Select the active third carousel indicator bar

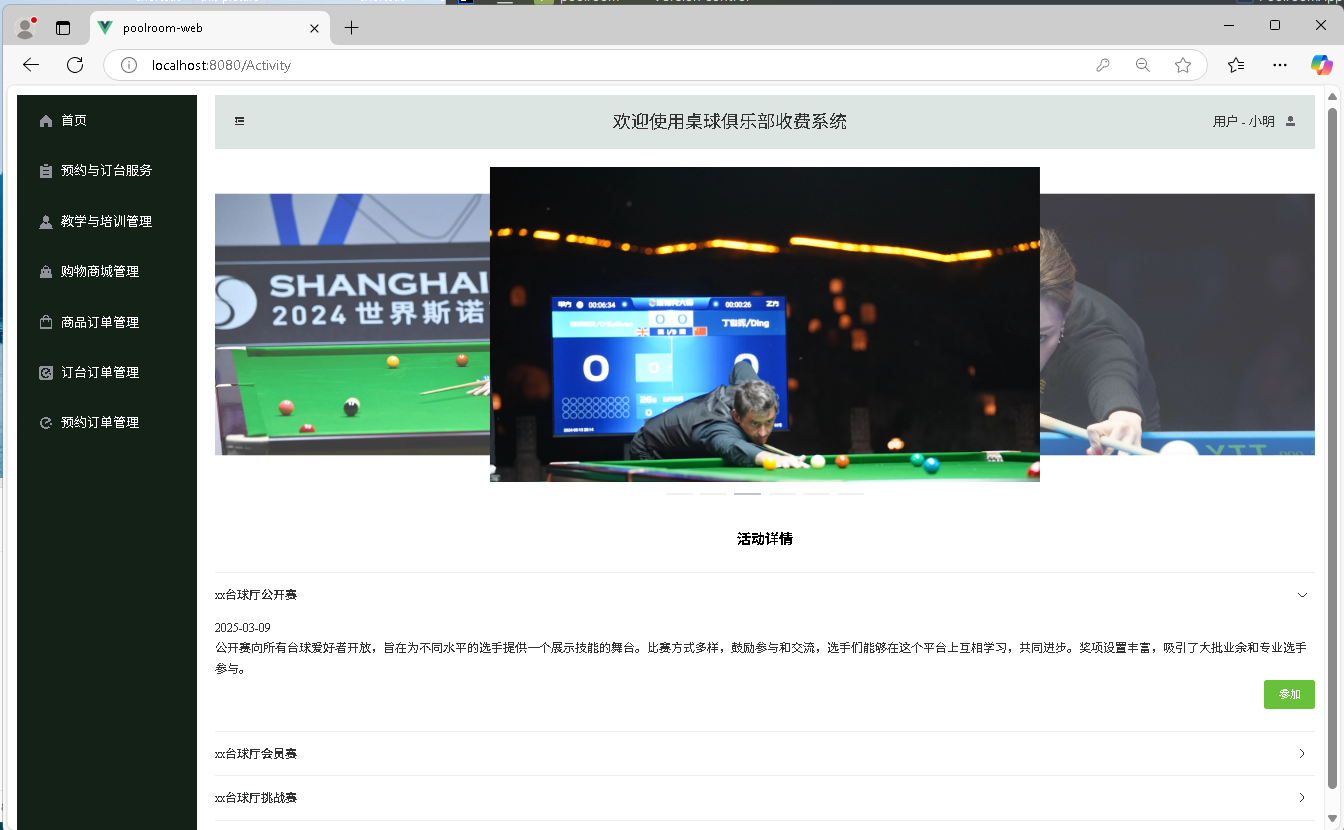(x=747, y=493)
